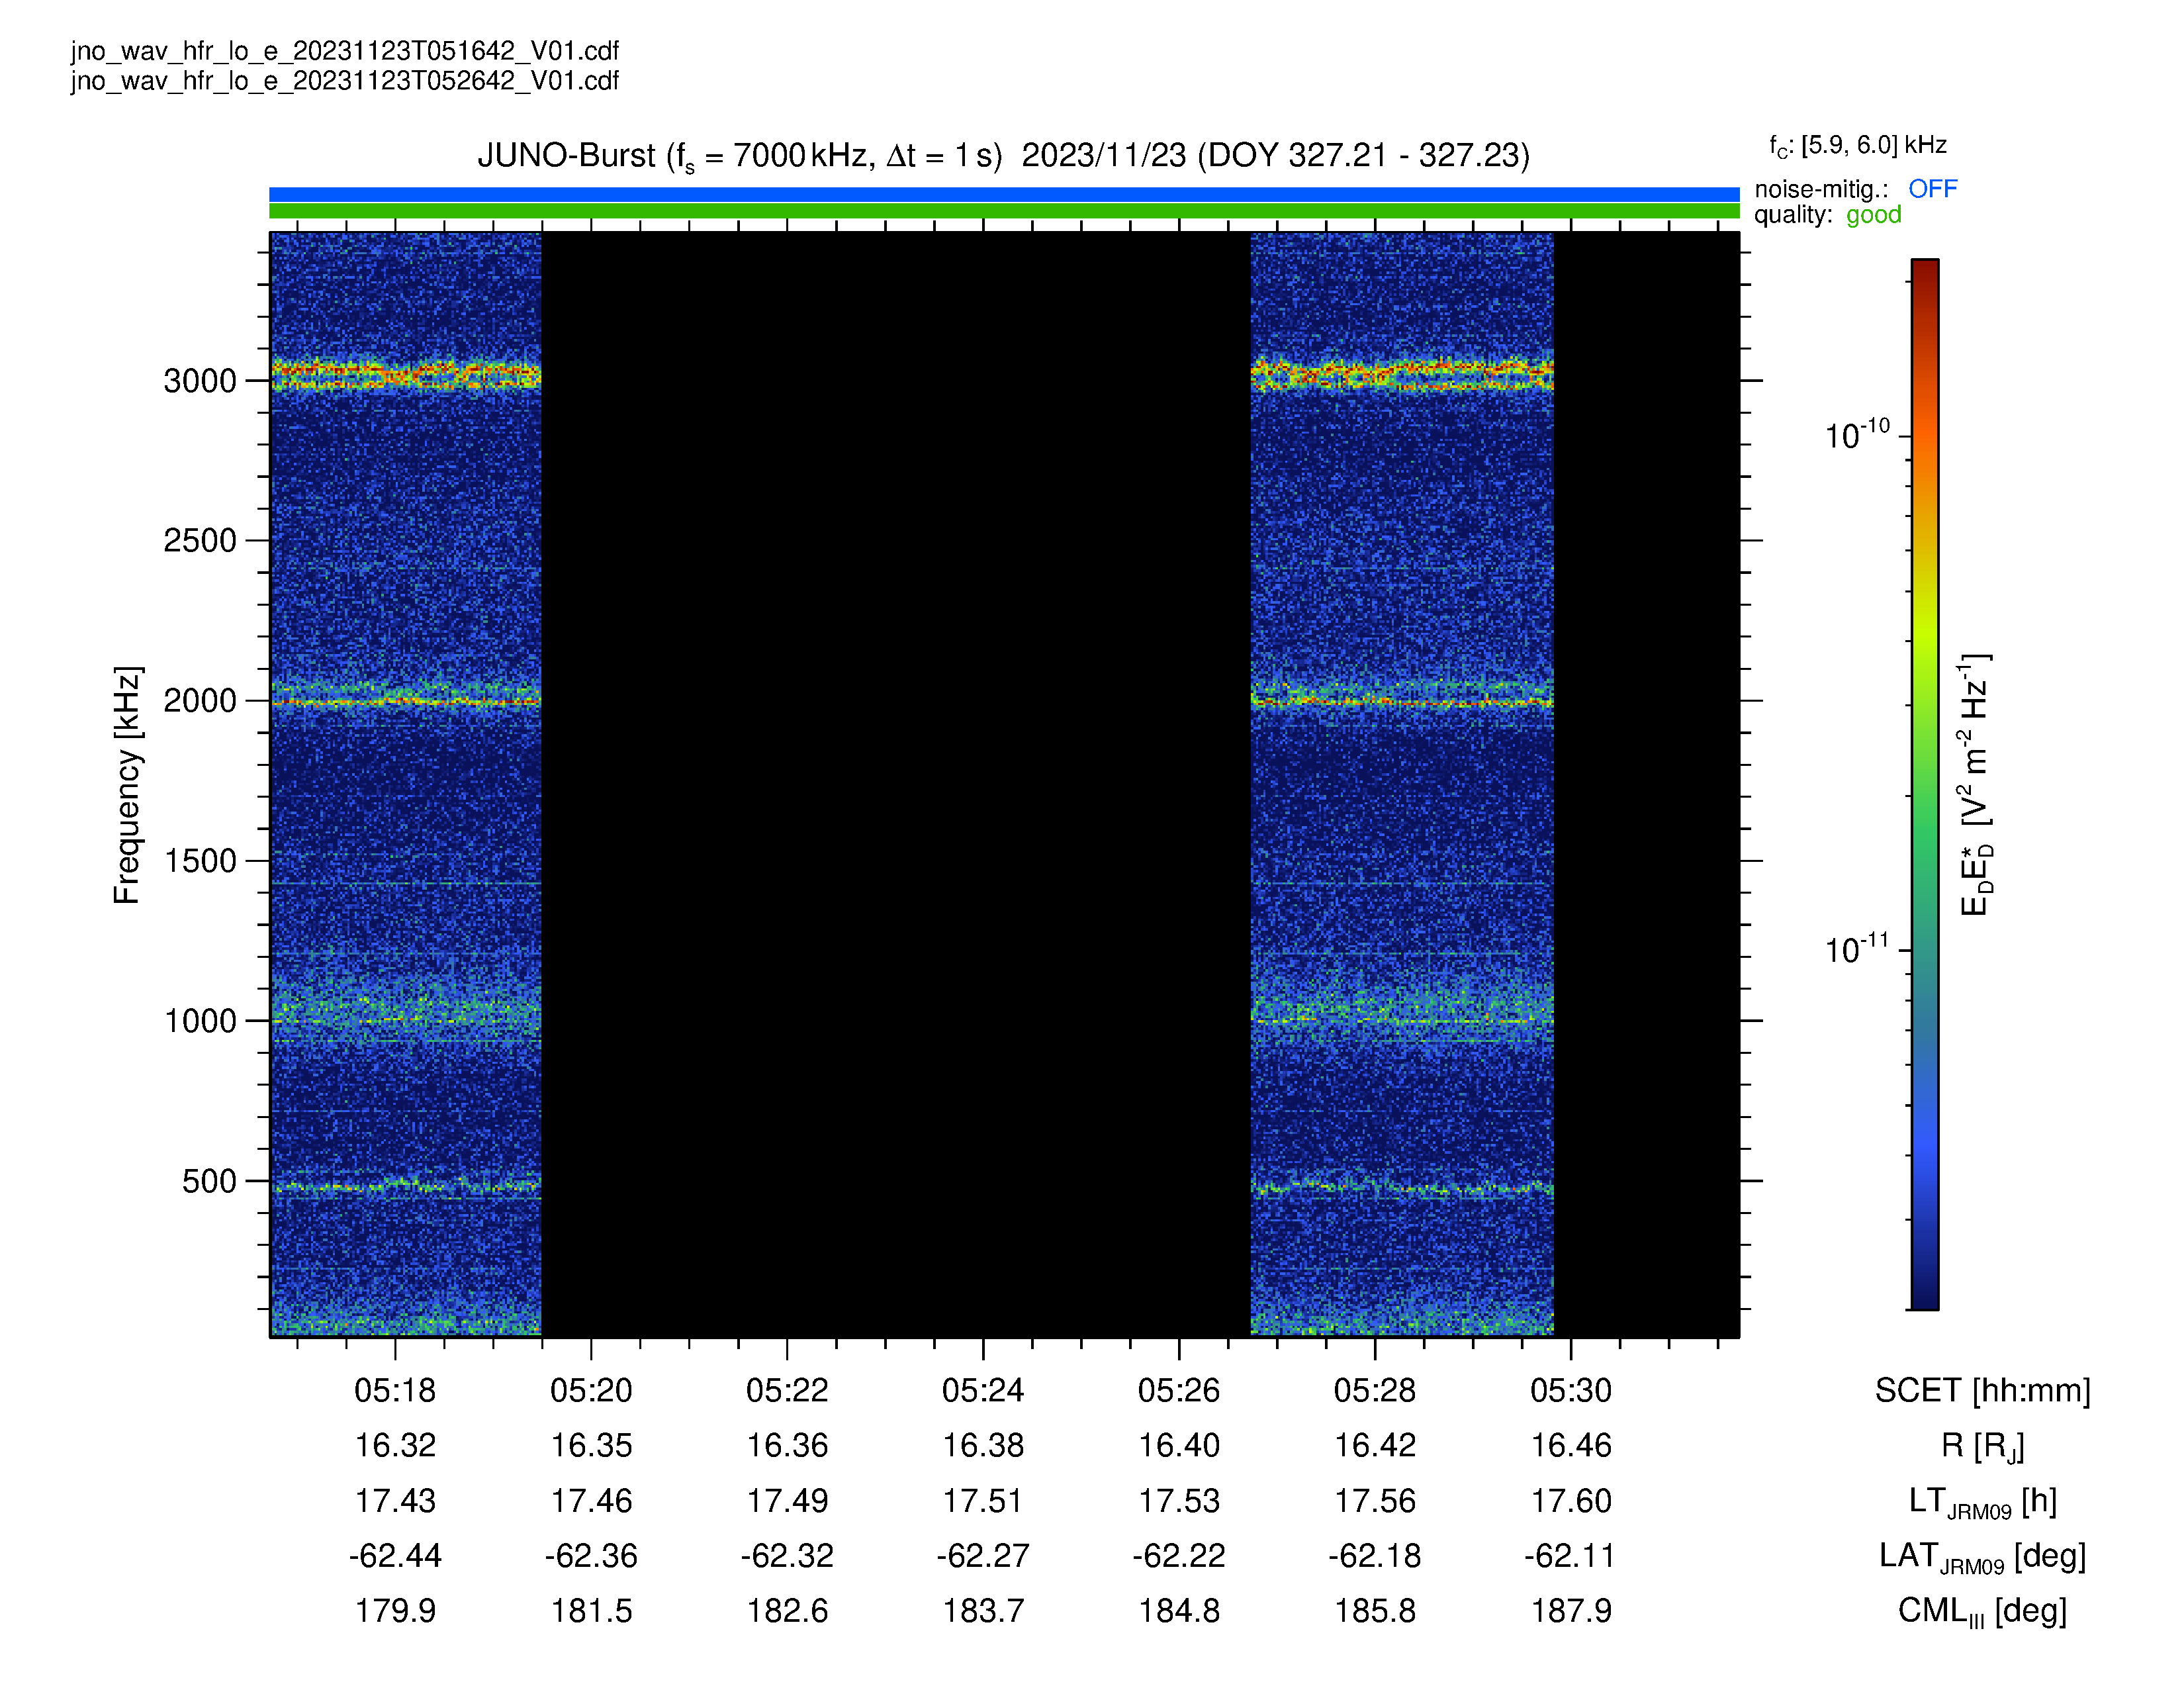Click the 05:30 time axis label
2184x1688 pixels.
[1571, 1390]
